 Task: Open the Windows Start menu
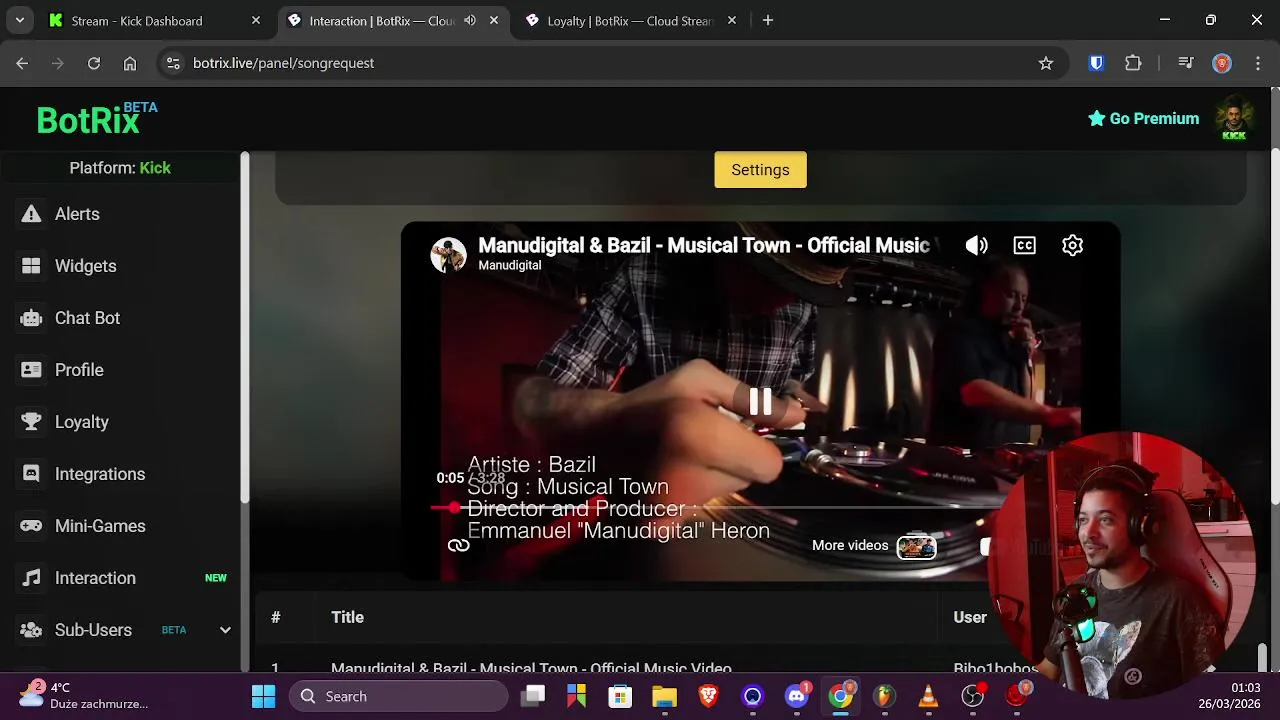pyautogui.click(x=264, y=696)
